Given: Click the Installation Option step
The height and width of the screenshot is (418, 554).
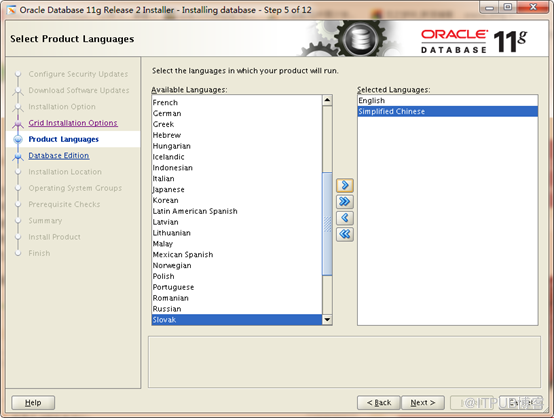Looking at the screenshot, I should pyautogui.click(x=62, y=107).
